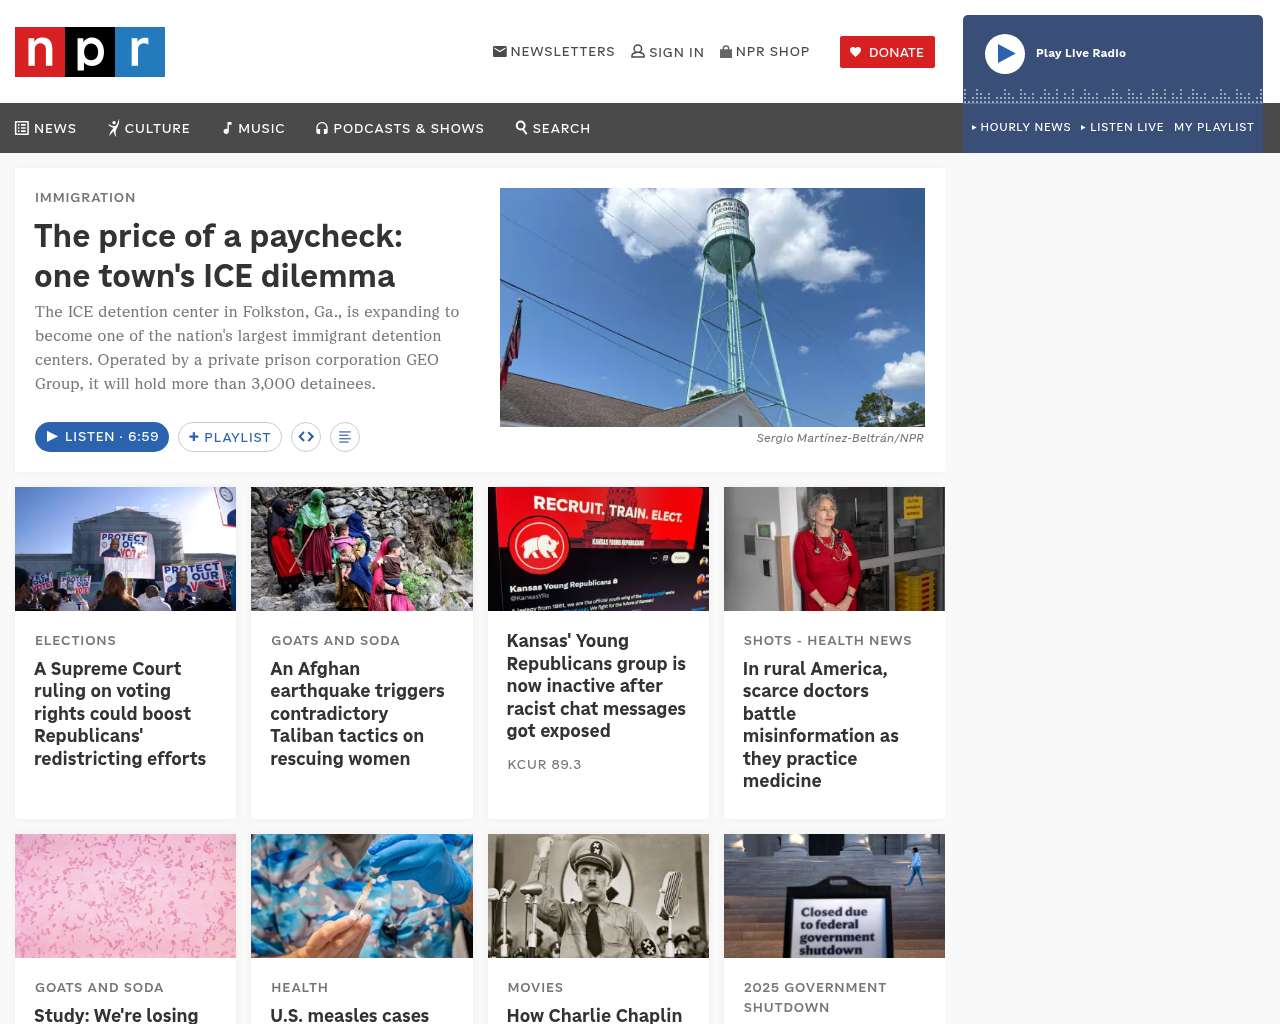Screen dimensions: 1280x1024
Task: Open the transcript icon button
Action: 345,437
